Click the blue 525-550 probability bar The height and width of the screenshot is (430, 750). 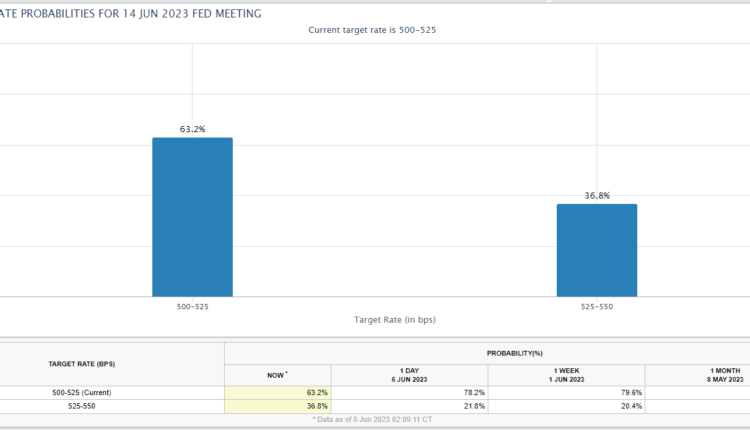click(596, 250)
